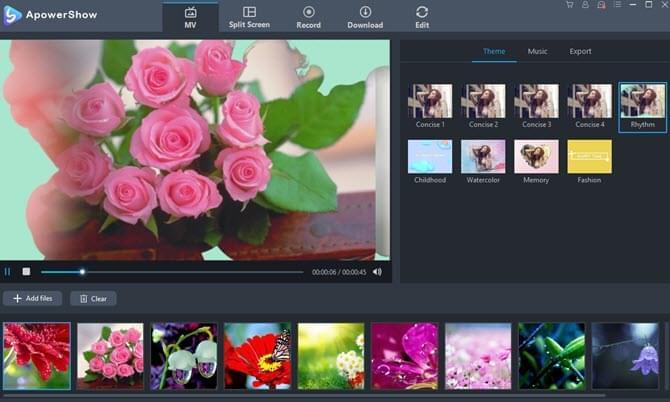Apply the Childhood theme

(x=430, y=157)
